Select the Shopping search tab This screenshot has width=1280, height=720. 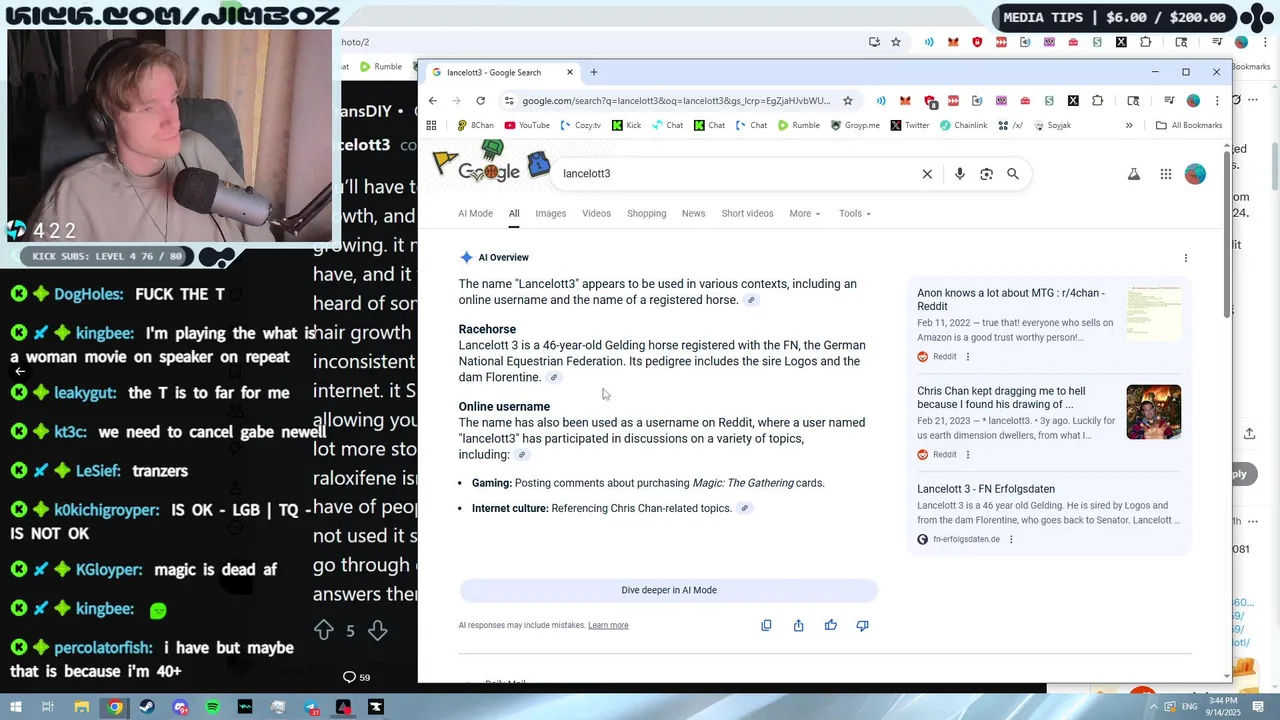pyautogui.click(x=646, y=213)
